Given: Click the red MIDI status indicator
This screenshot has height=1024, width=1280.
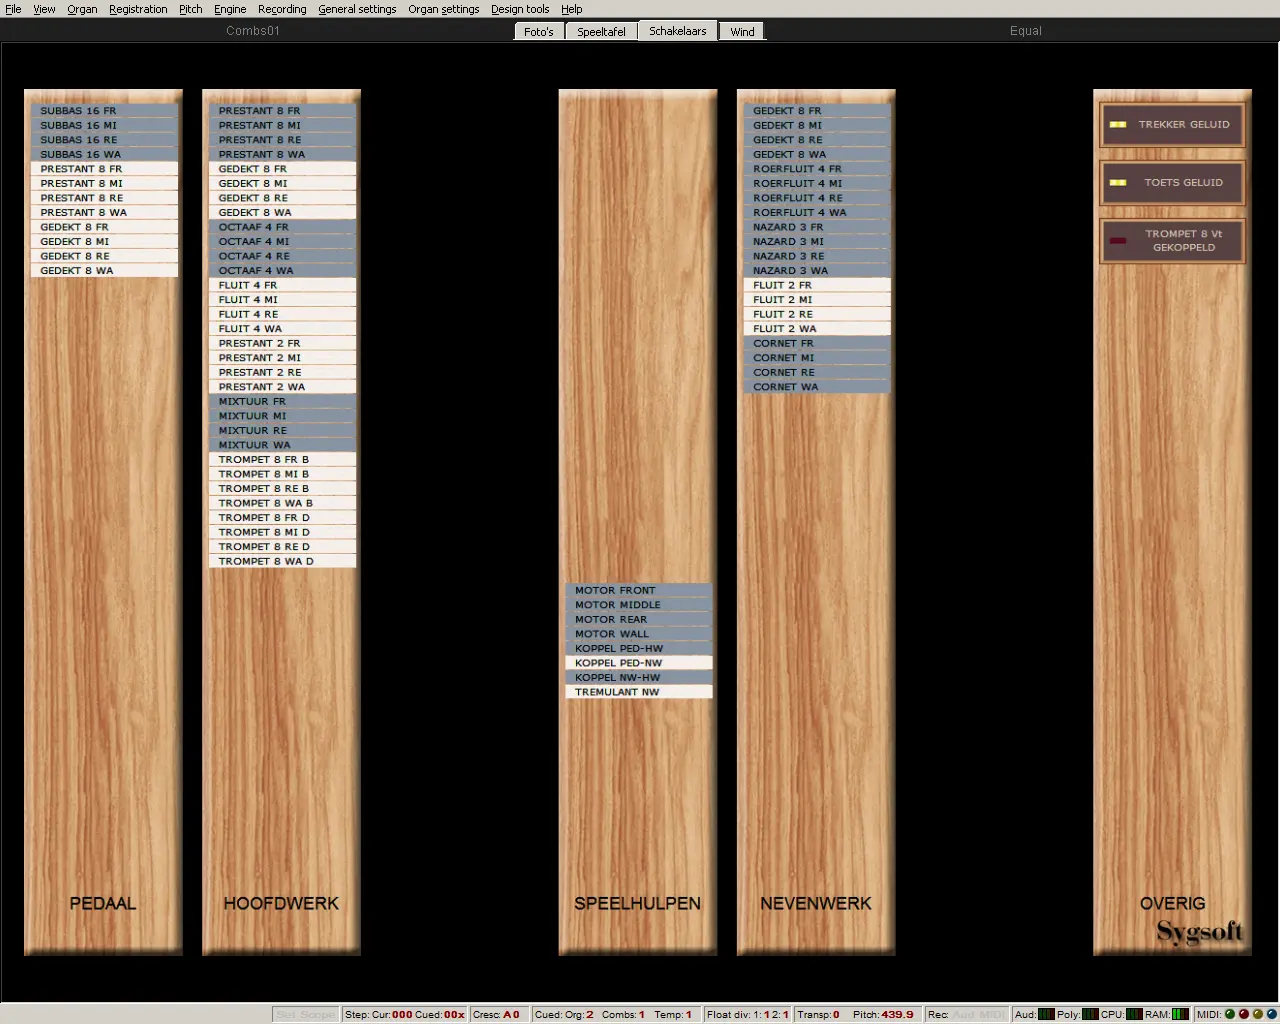Looking at the screenshot, I should point(1244,1014).
